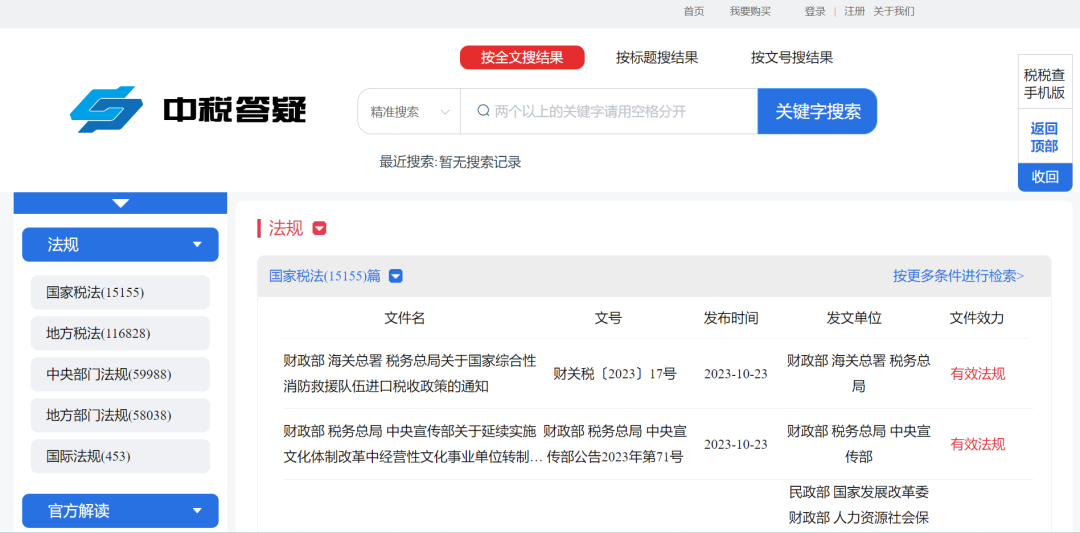Click the 文号 column header
The height and width of the screenshot is (533, 1080).
[608, 318]
